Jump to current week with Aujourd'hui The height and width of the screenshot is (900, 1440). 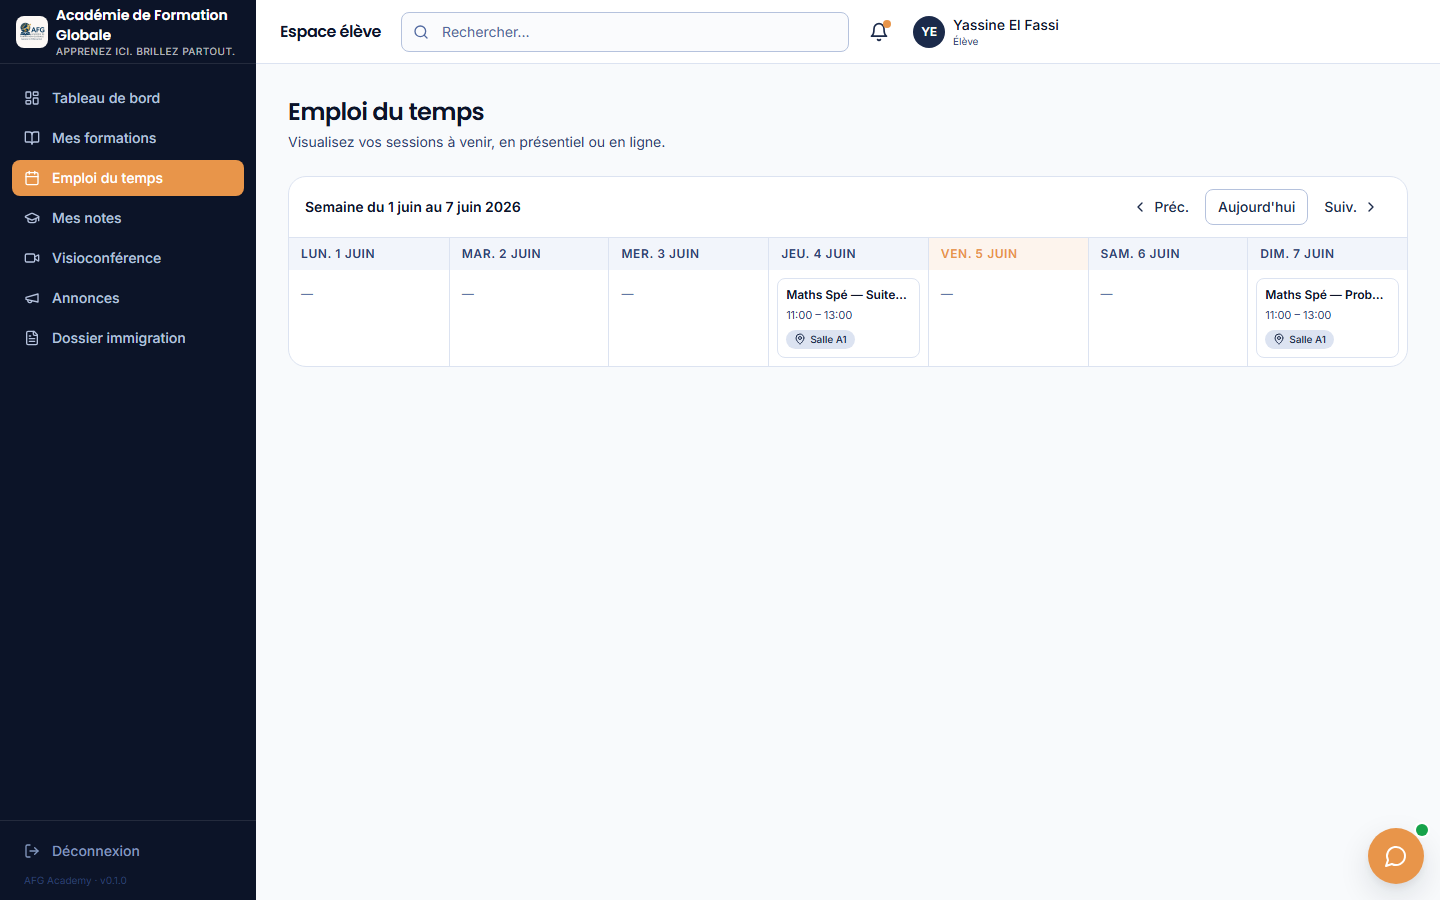1256,207
